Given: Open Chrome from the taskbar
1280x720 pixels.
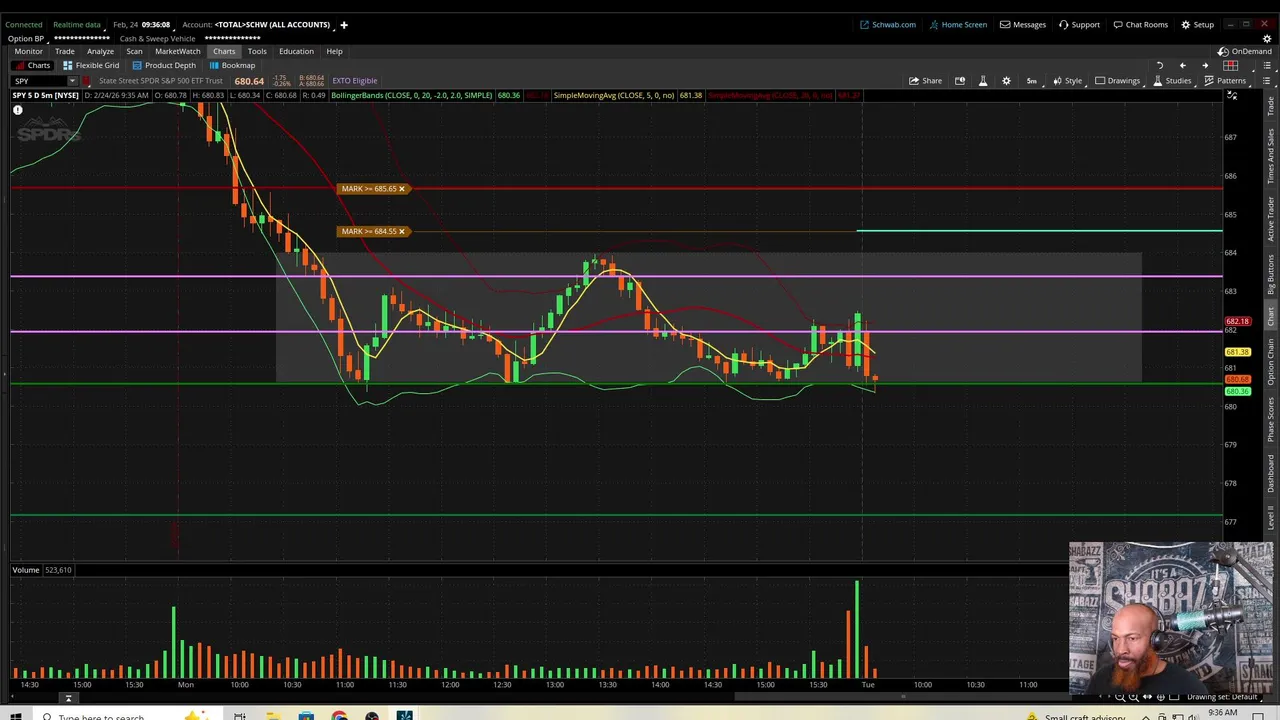Looking at the screenshot, I should pos(339,716).
